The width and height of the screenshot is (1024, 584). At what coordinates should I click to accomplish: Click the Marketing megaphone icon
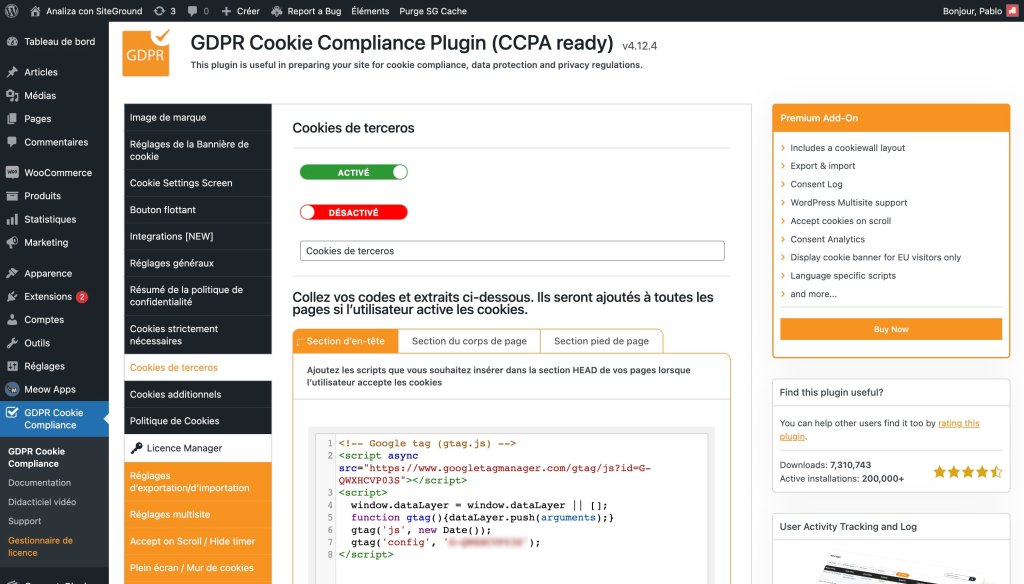(x=12, y=242)
